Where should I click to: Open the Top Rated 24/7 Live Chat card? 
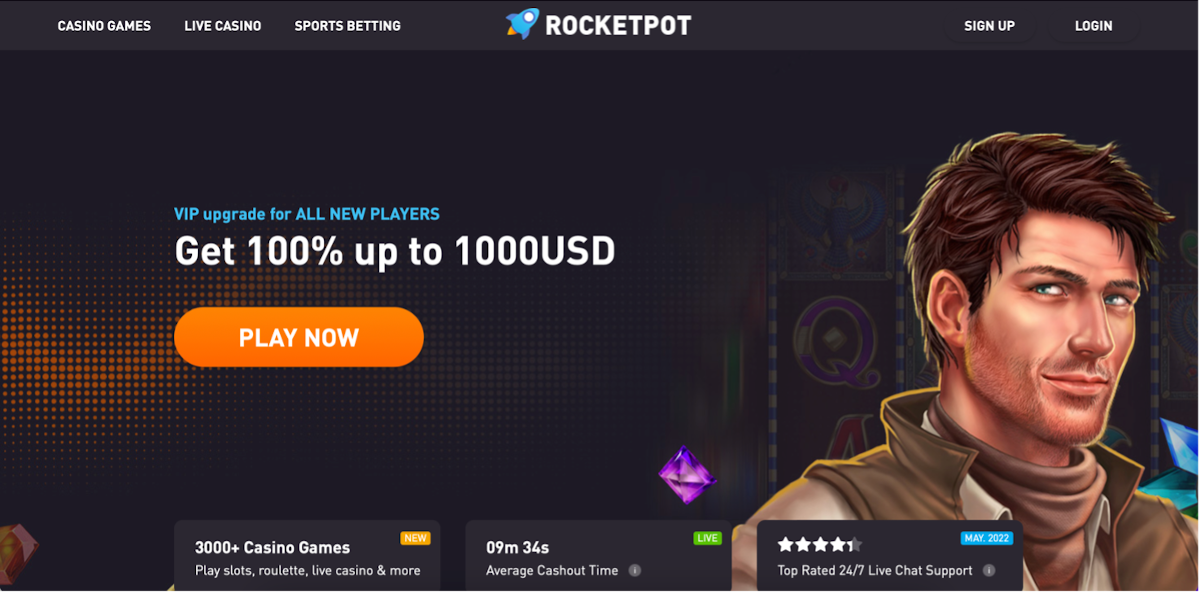[x=890, y=556]
